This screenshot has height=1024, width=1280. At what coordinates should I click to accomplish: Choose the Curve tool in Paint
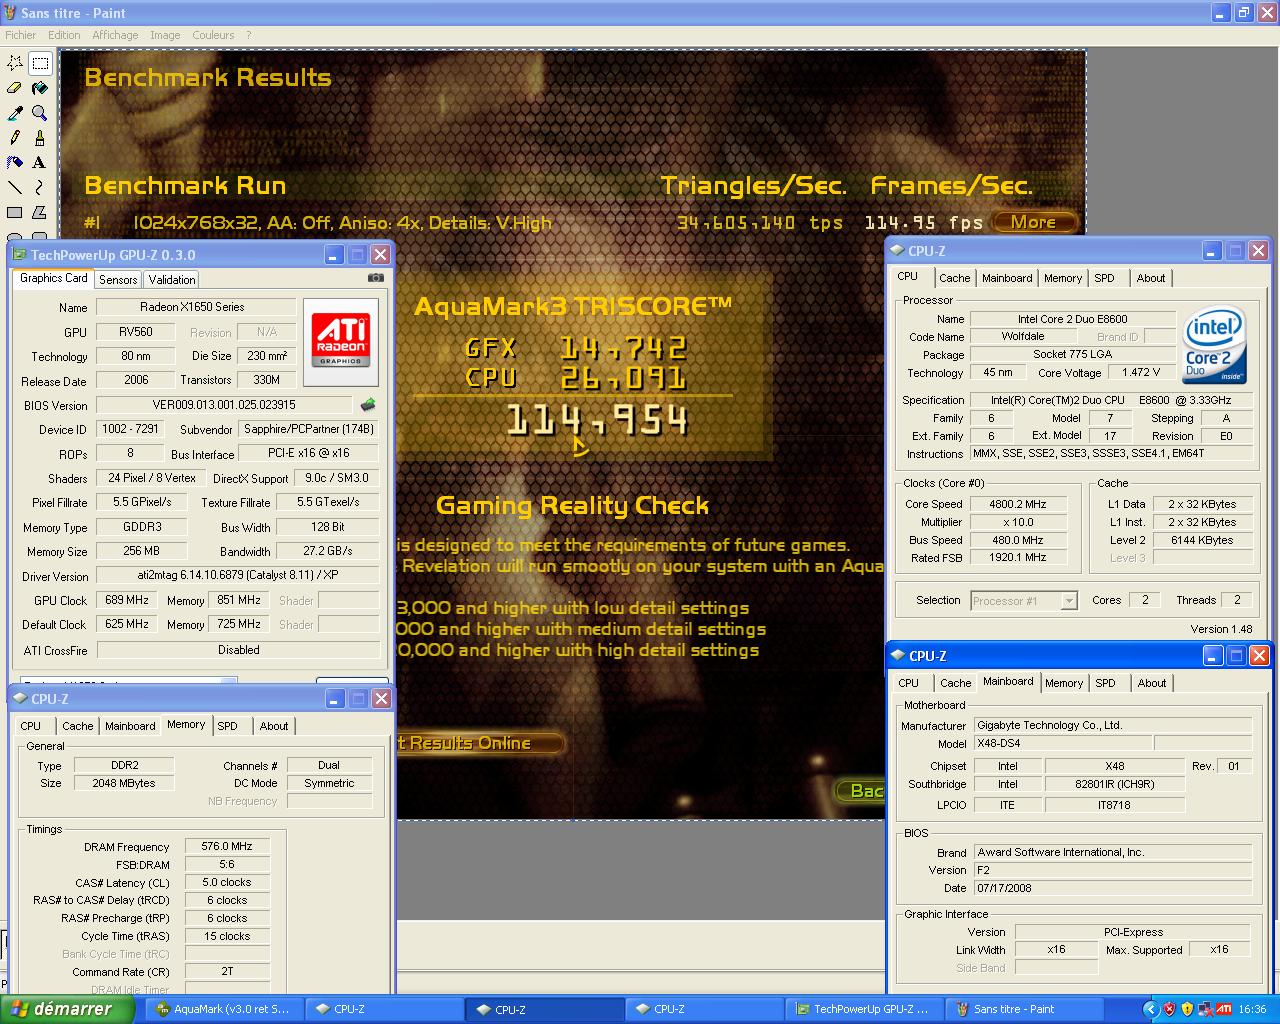[40, 187]
